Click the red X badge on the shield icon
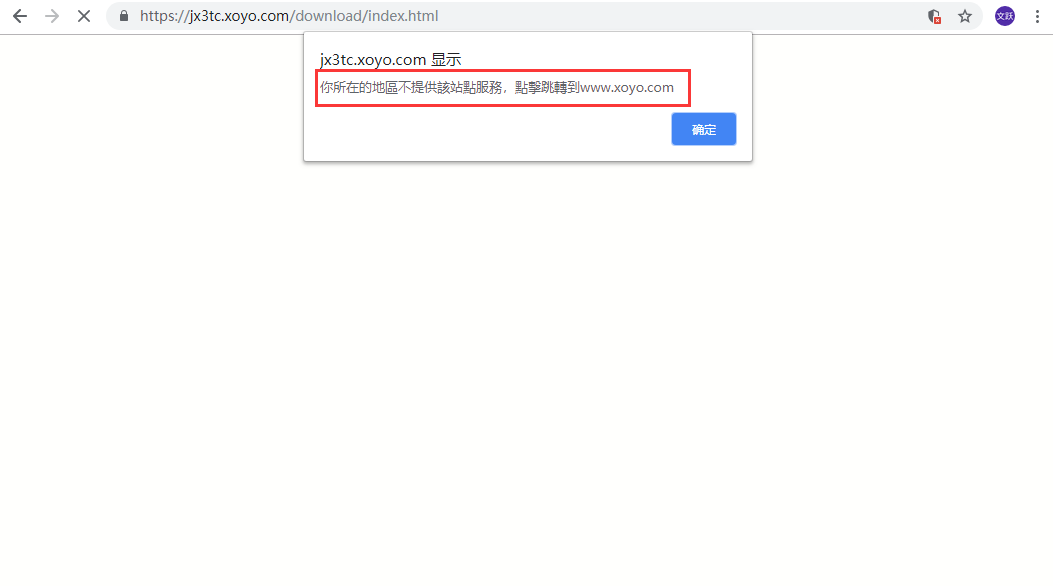 [939, 21]
